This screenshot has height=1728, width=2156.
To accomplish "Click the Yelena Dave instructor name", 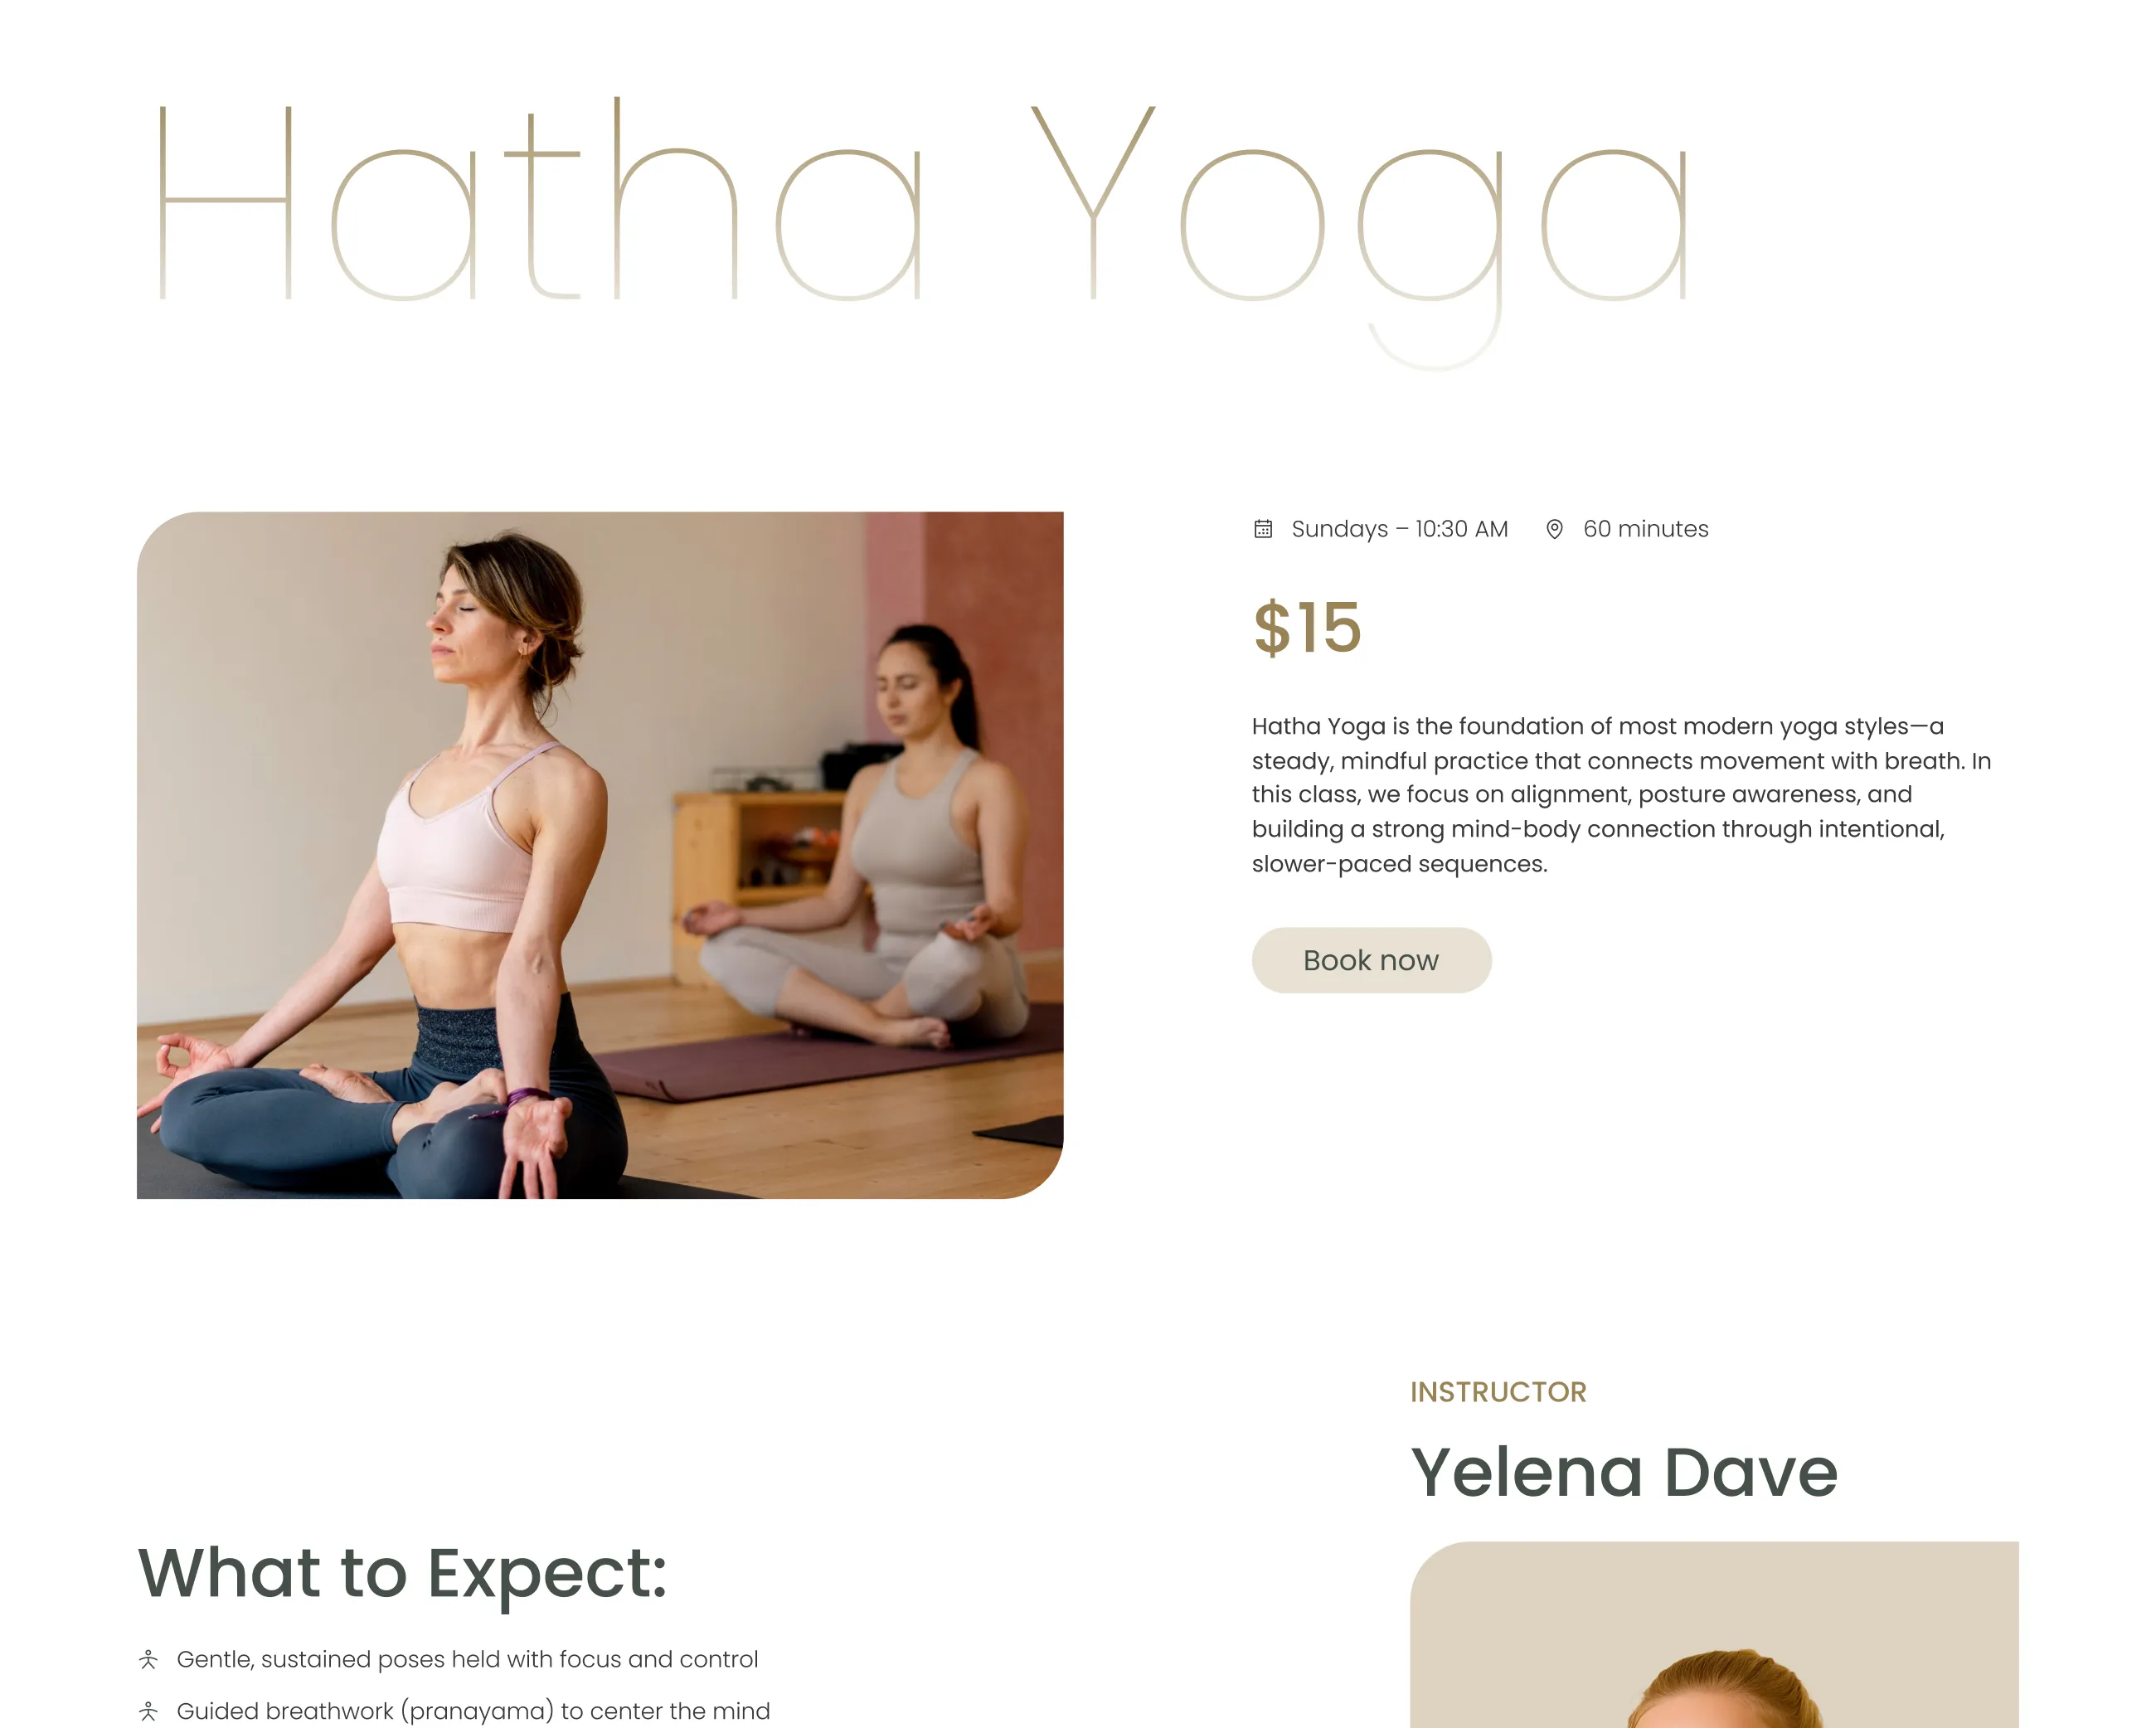I will [x=1624, y=1473].
